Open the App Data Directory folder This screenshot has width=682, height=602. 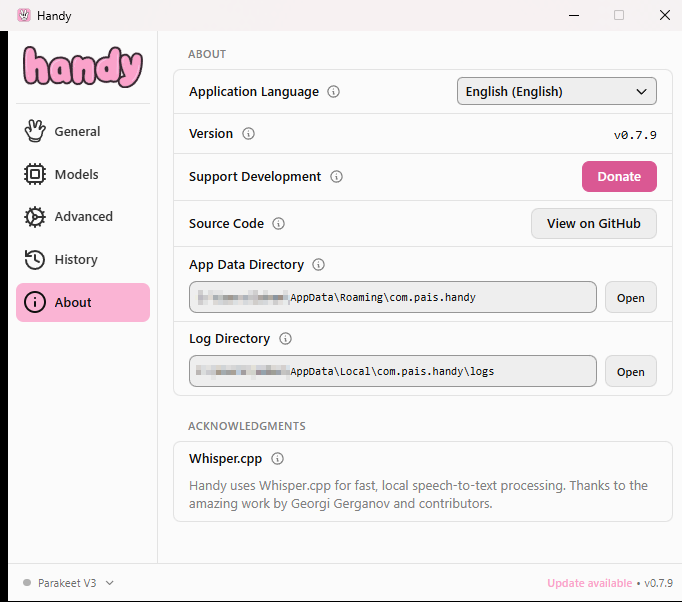(630, 298)
